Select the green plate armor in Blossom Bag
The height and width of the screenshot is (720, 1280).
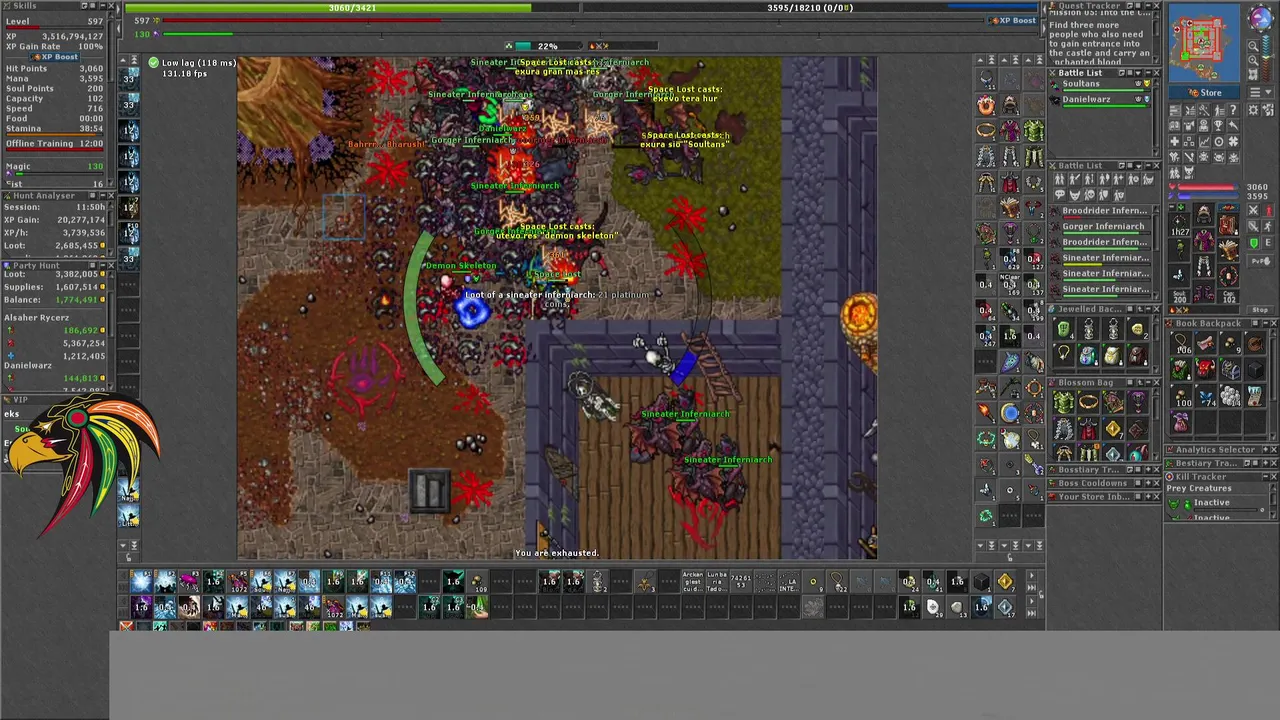click(1064, 402)
